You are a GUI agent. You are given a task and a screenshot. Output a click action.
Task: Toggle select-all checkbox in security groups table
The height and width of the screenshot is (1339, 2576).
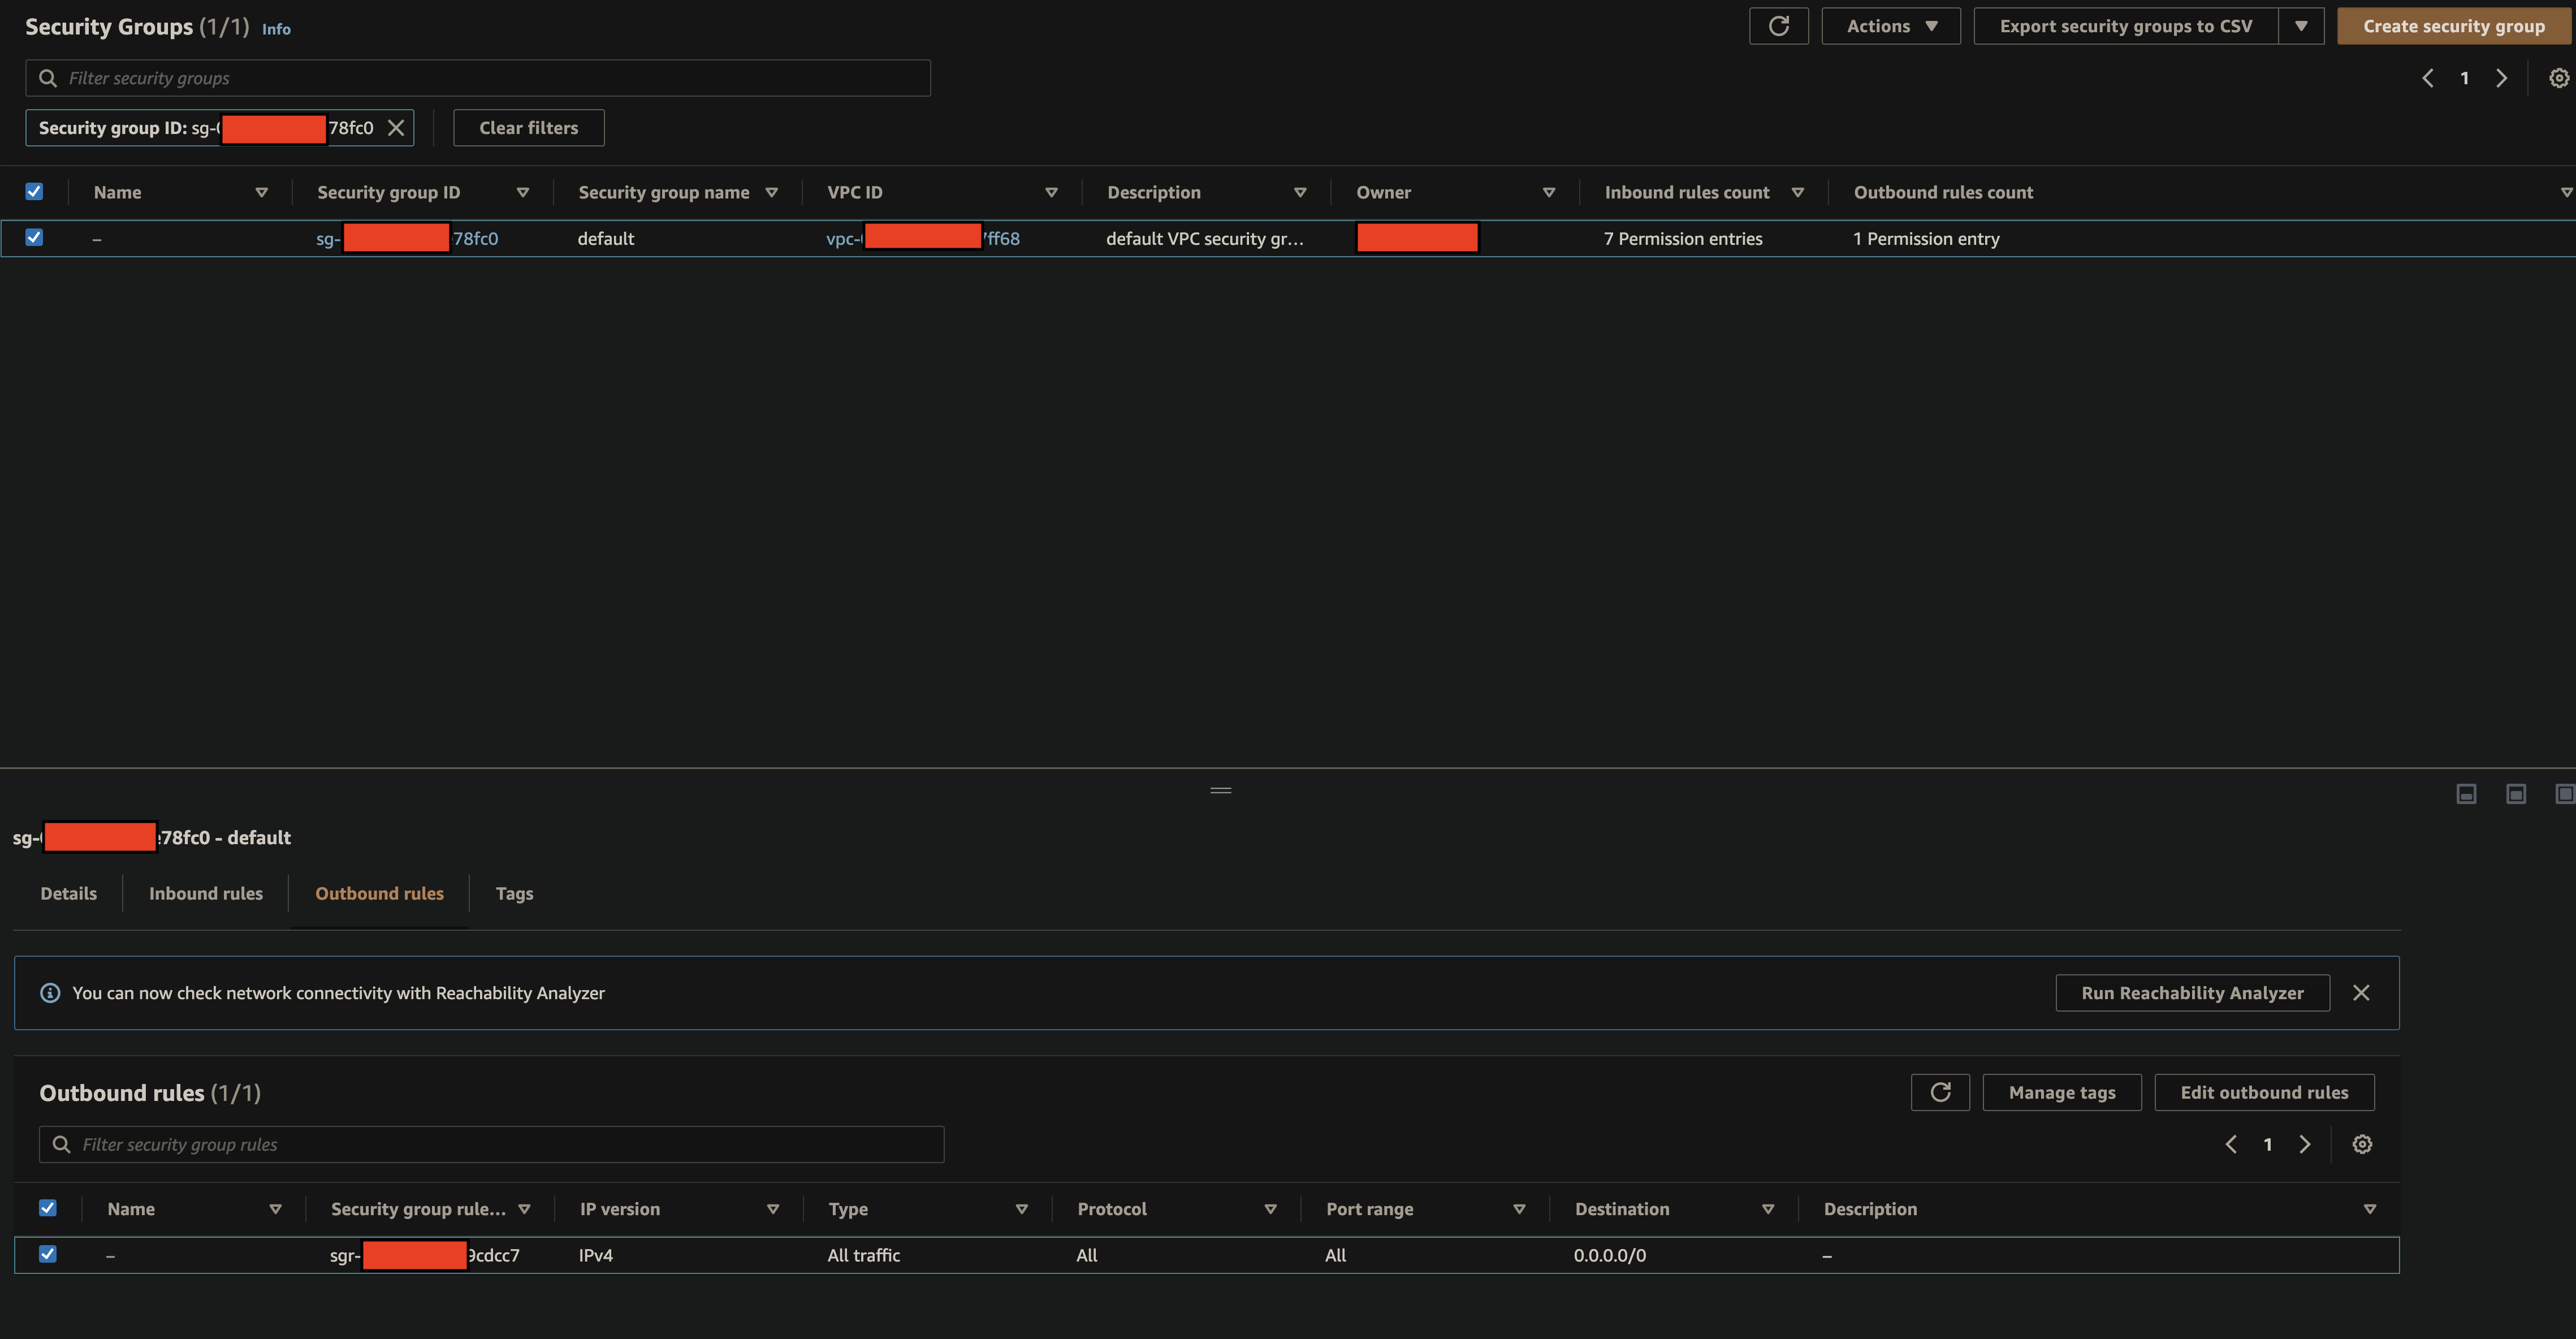point(34,191)
